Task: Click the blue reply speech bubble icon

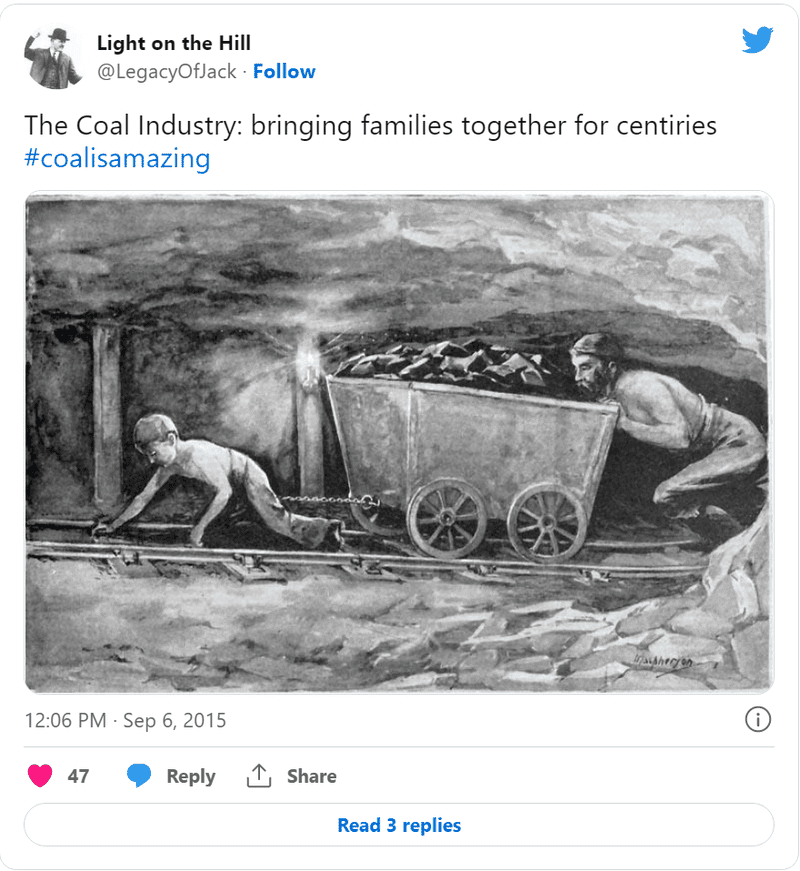Action: tap(139, 775)
